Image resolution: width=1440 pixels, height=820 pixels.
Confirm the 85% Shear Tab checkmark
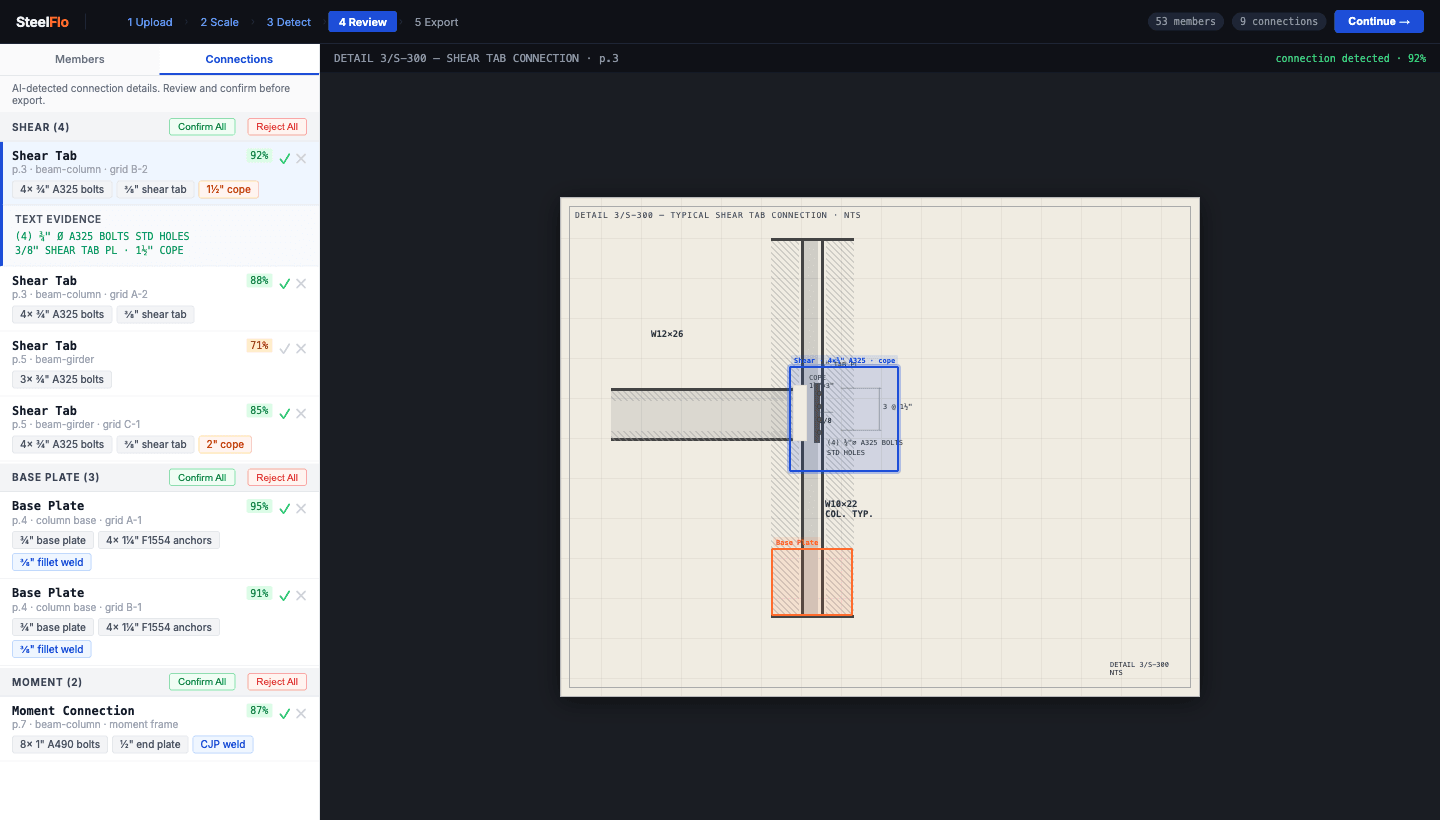click(x=285, y=413)
